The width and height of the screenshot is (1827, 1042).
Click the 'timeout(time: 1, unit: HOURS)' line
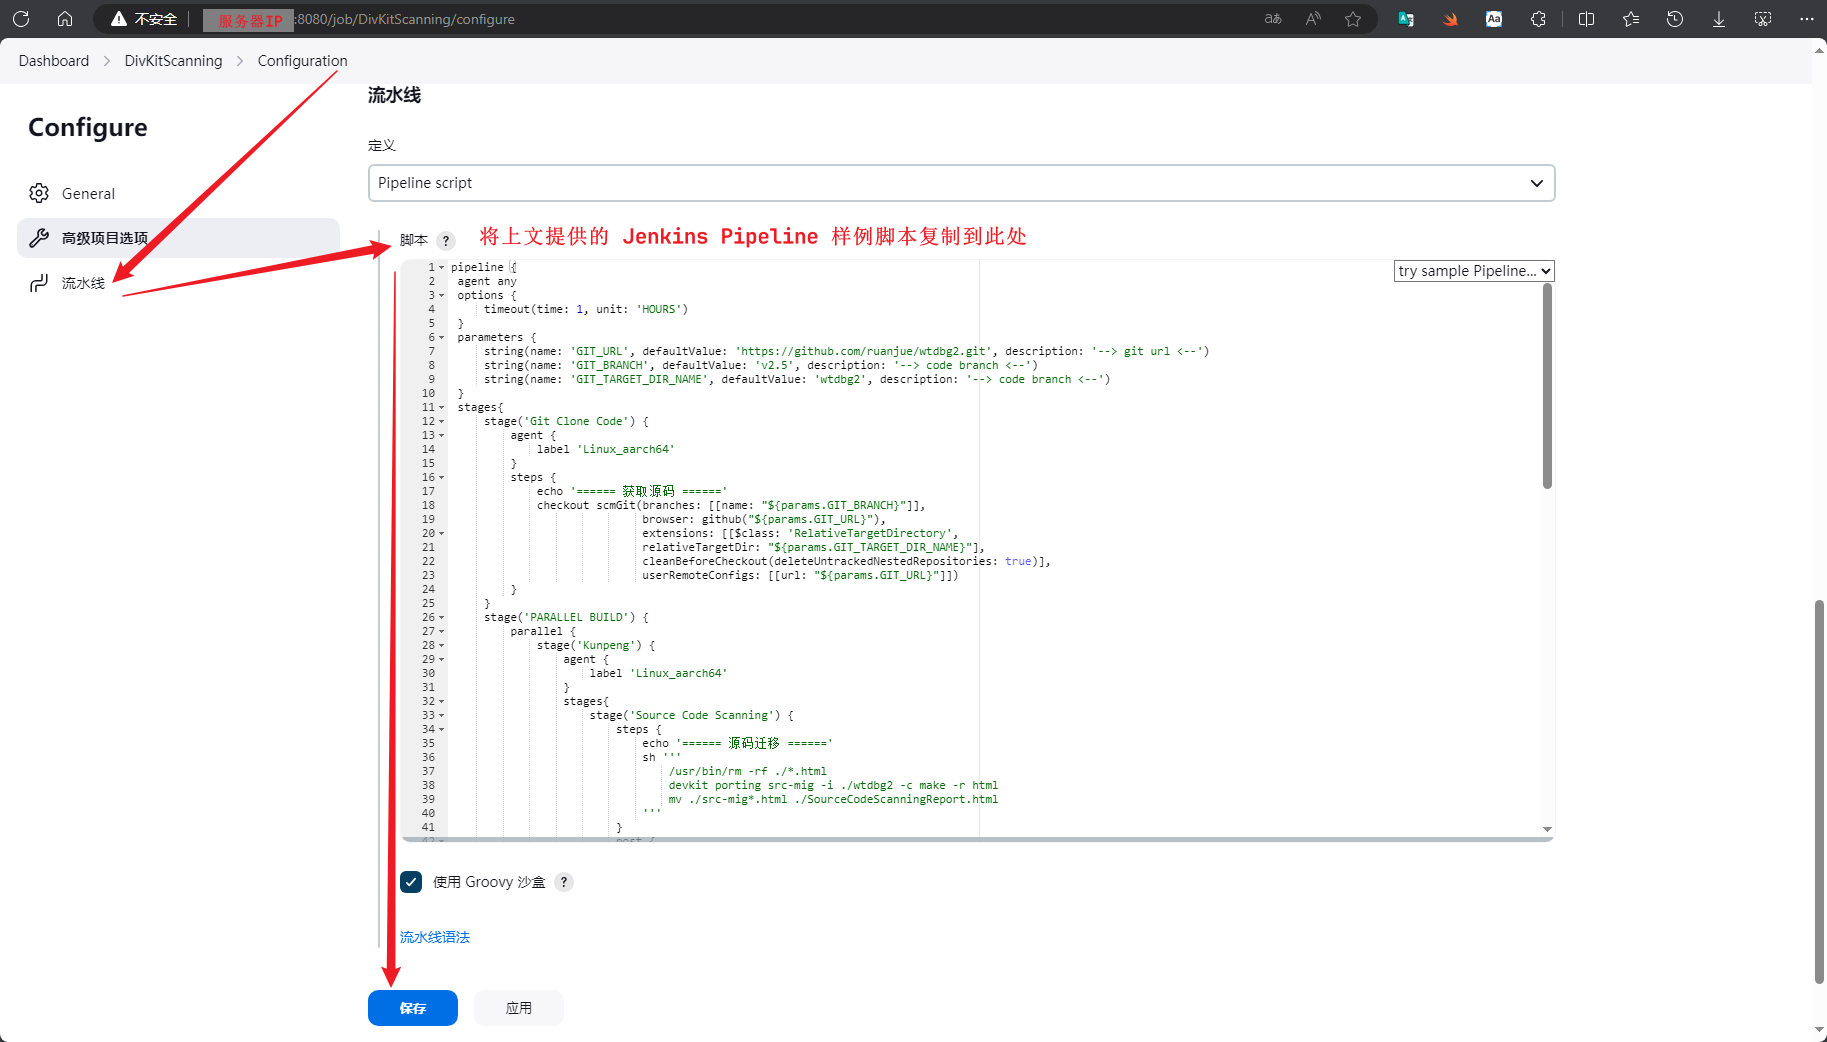coord(586,310)
